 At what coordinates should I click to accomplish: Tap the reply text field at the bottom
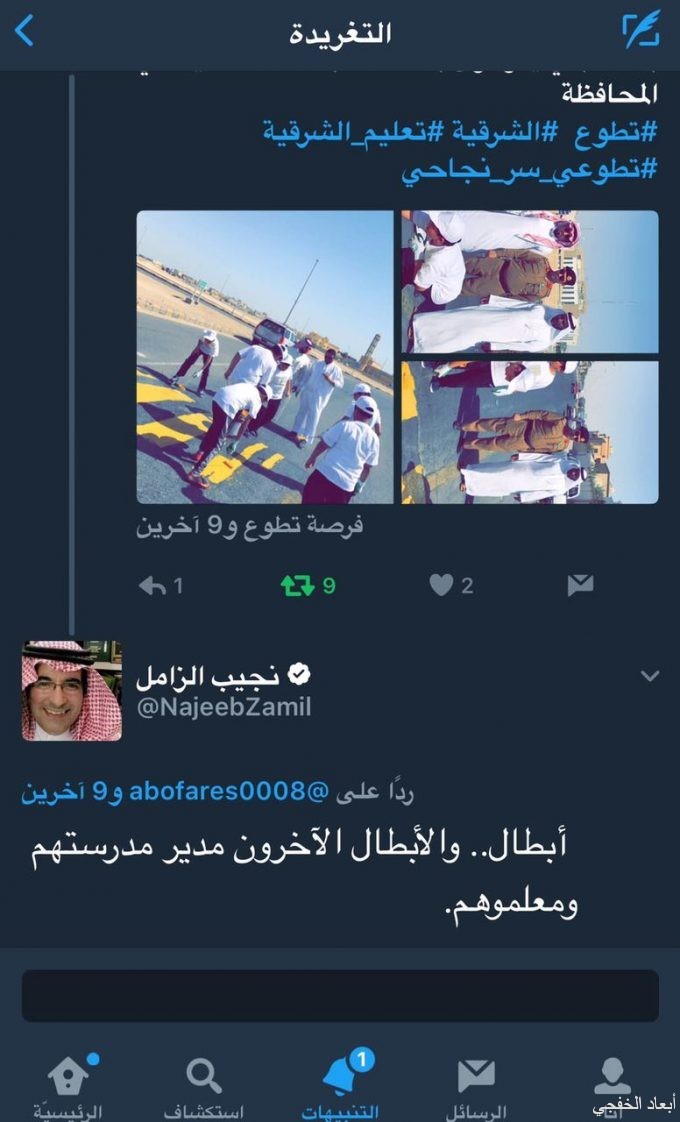point(340,995)
